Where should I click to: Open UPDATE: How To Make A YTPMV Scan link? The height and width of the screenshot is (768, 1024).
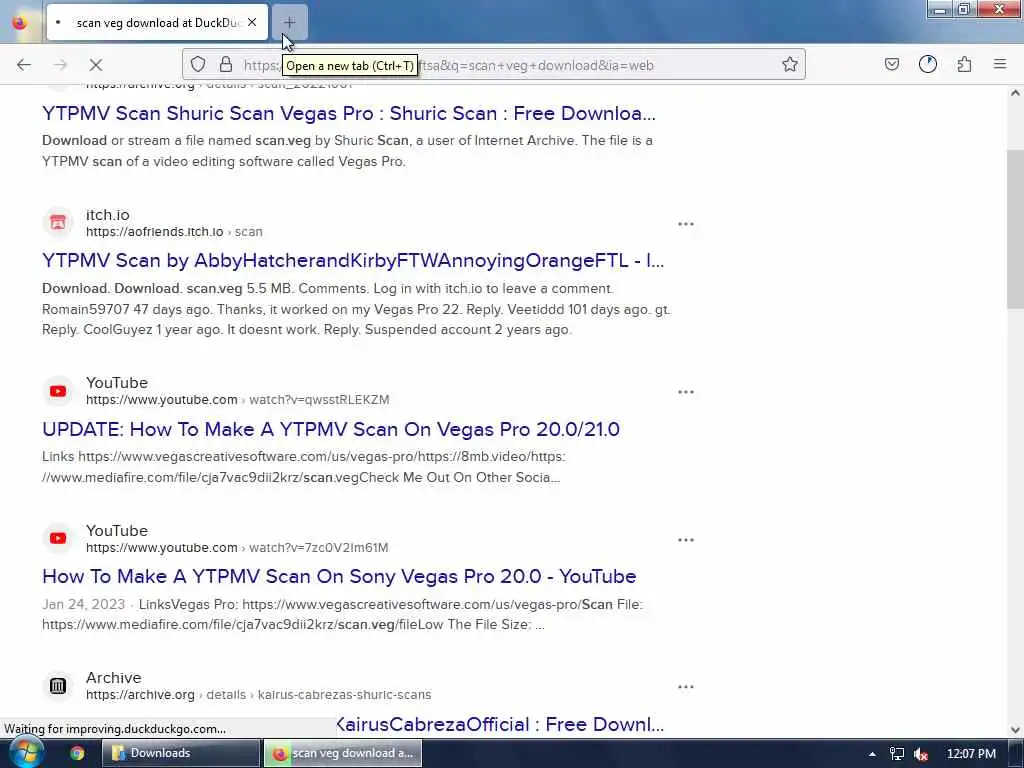click(x=331, y=429)
